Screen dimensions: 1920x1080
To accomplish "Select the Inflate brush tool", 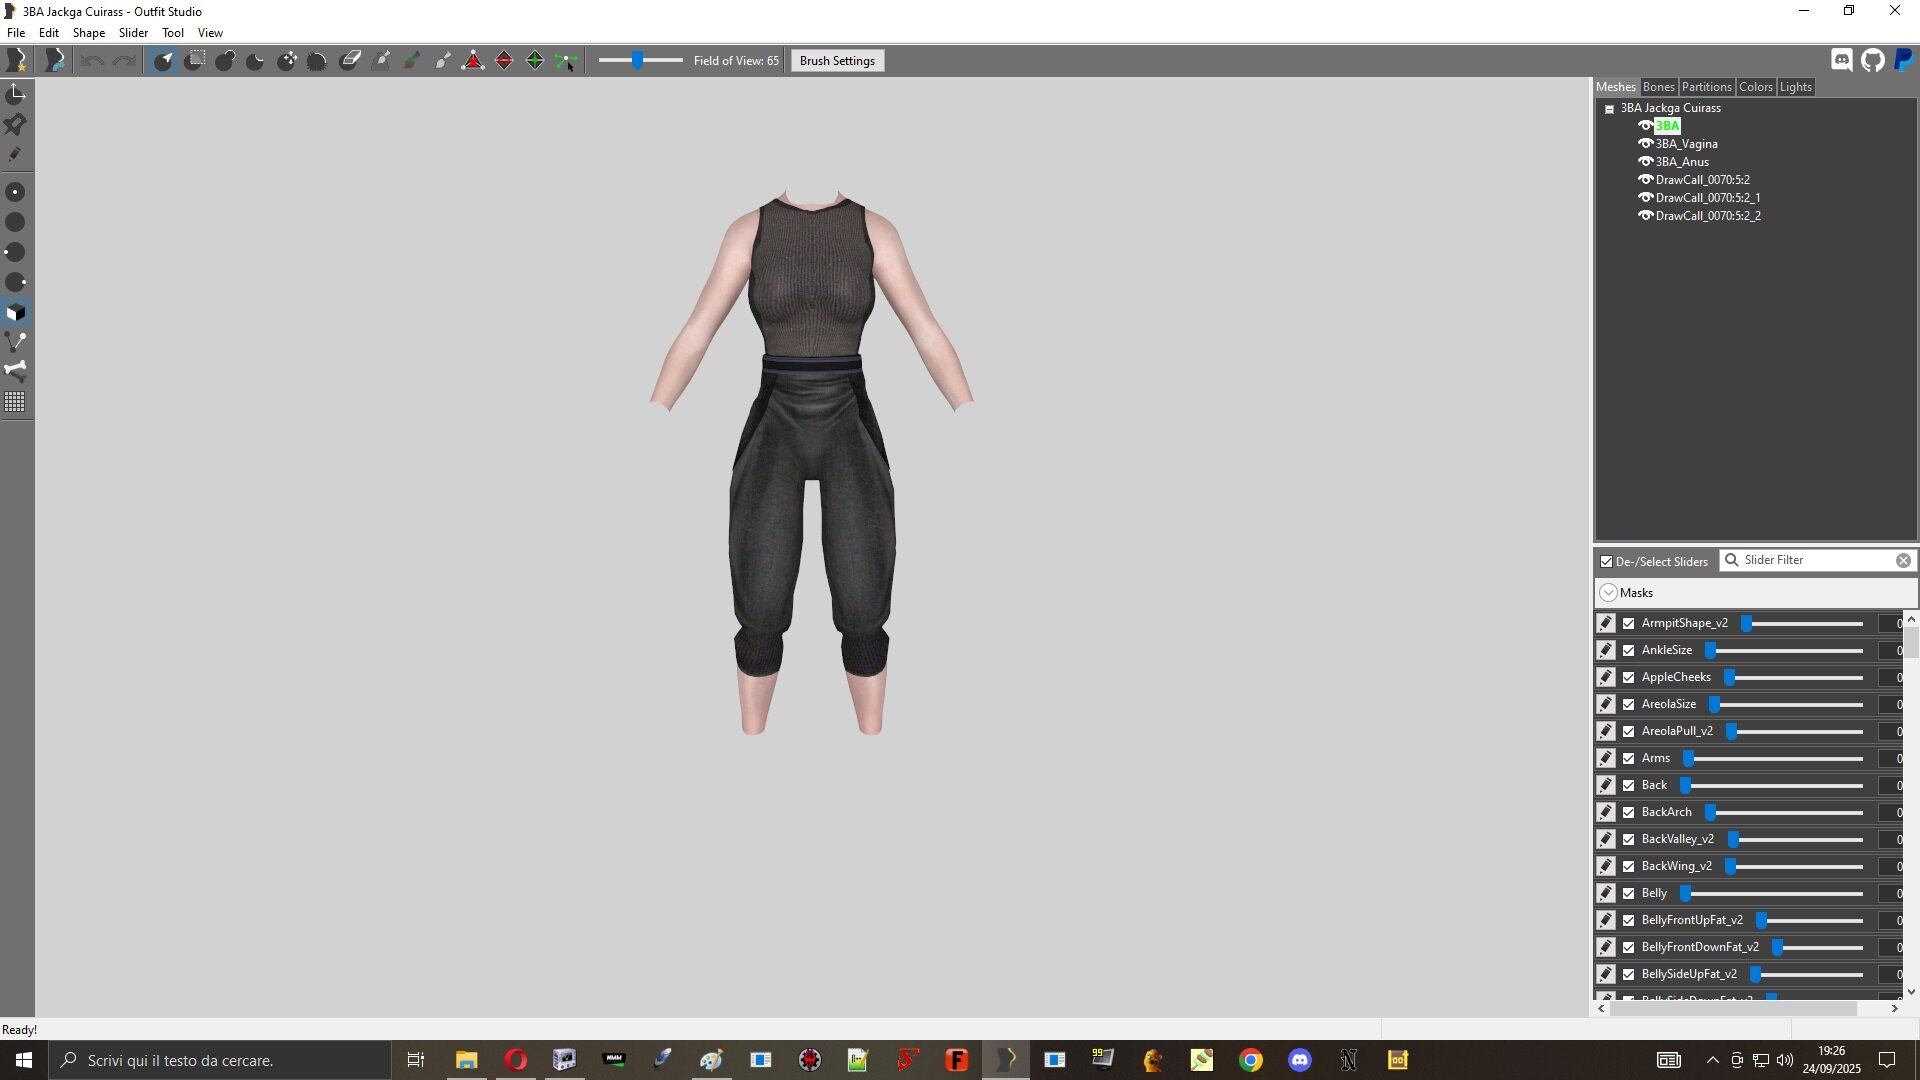I will (x=225, y=61).
